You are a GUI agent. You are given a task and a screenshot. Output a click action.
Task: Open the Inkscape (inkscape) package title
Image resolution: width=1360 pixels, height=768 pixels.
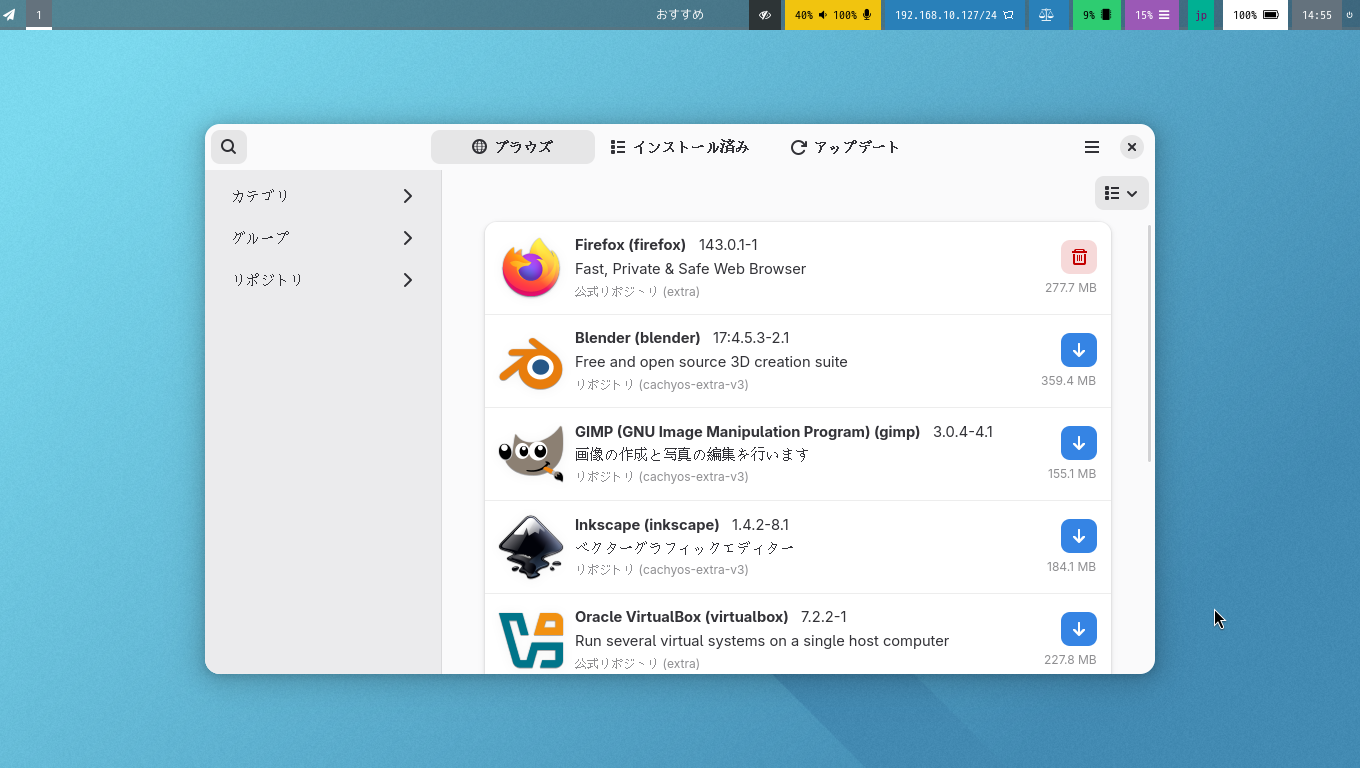click(647, 525)
